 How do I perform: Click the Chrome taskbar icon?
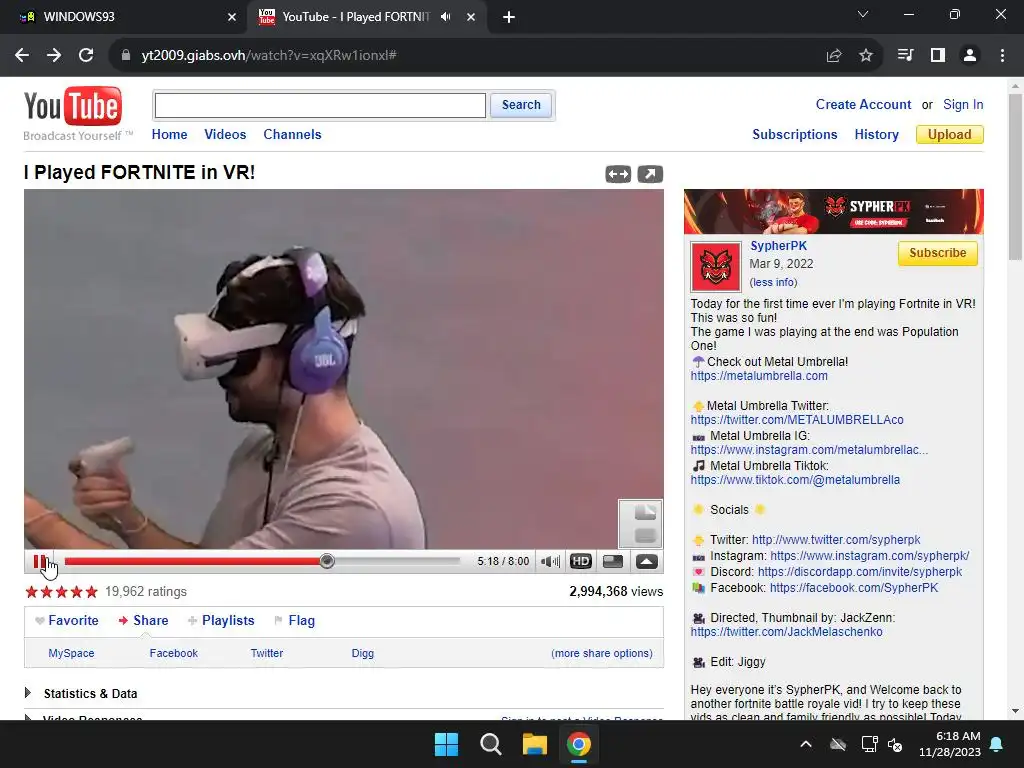point(579,744)
